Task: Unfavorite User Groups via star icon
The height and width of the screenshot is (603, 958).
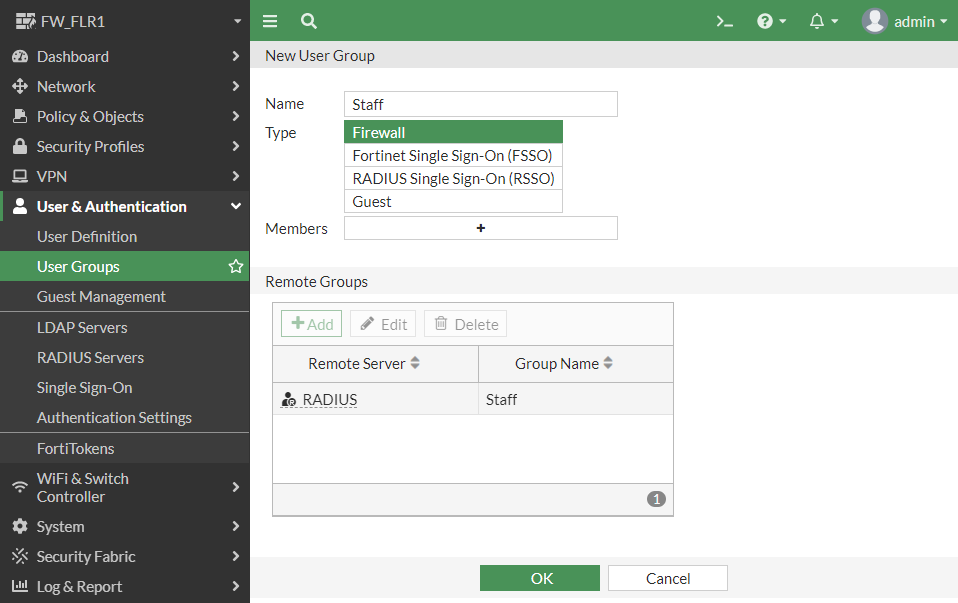Action: tap(235, 266)
